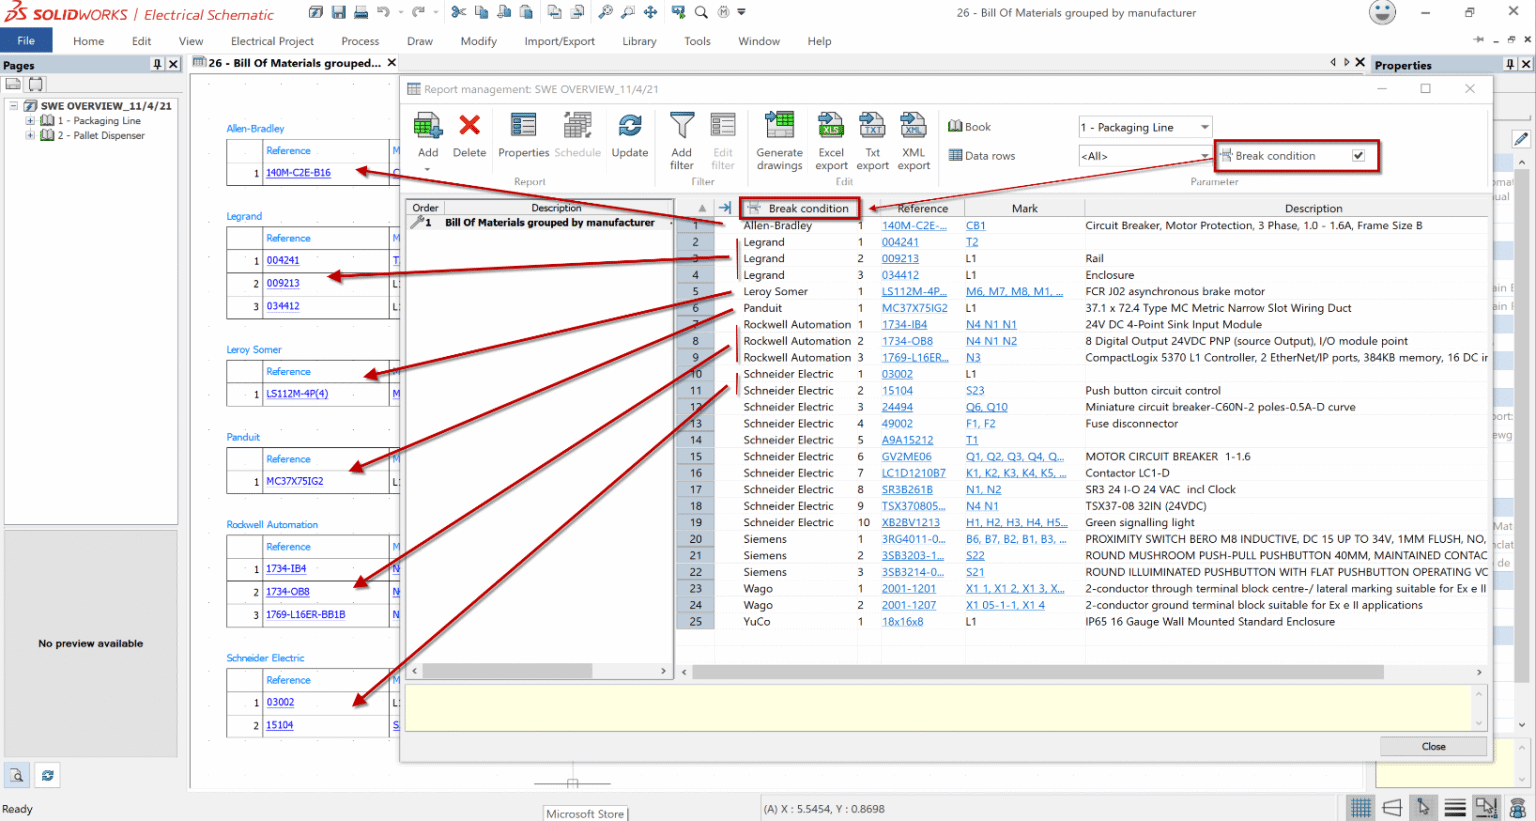Open report Properties in Report management
The image size is (1536, 821).
(524, 135)
